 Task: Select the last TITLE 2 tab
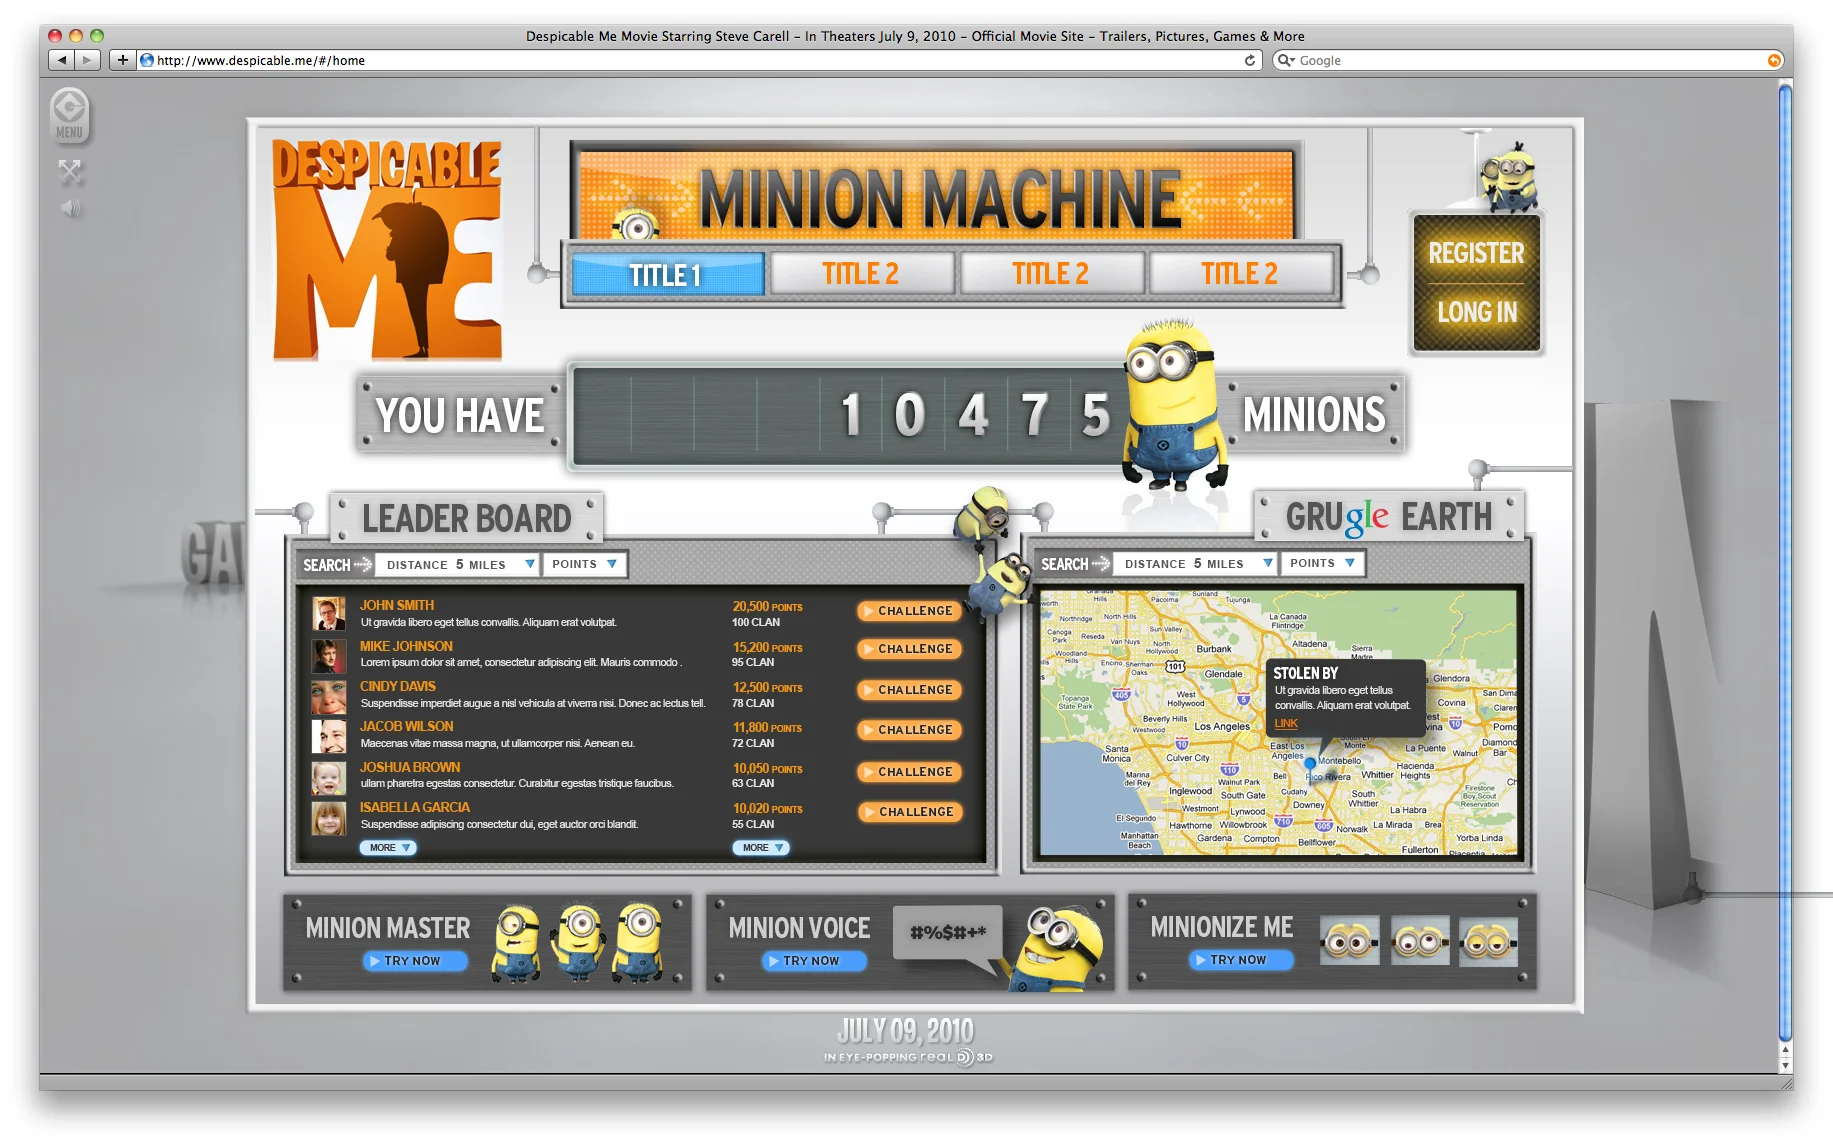pos(1240,274)
